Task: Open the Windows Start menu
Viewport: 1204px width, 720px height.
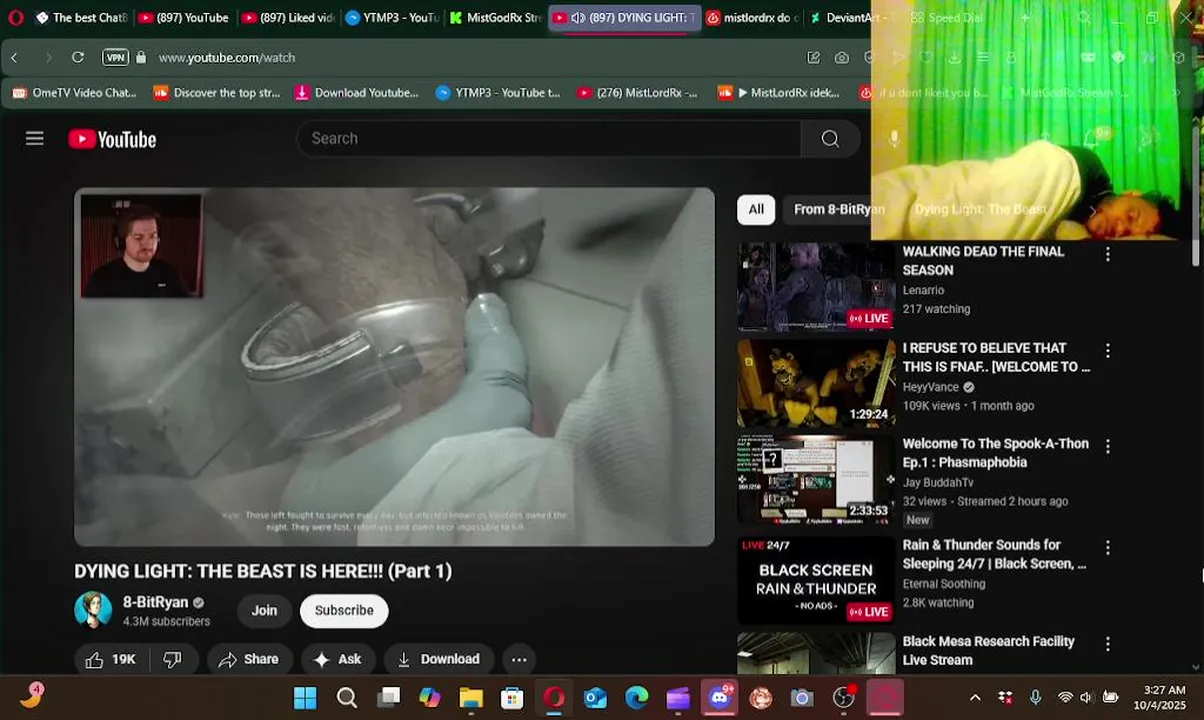Action: click(305, 698)
